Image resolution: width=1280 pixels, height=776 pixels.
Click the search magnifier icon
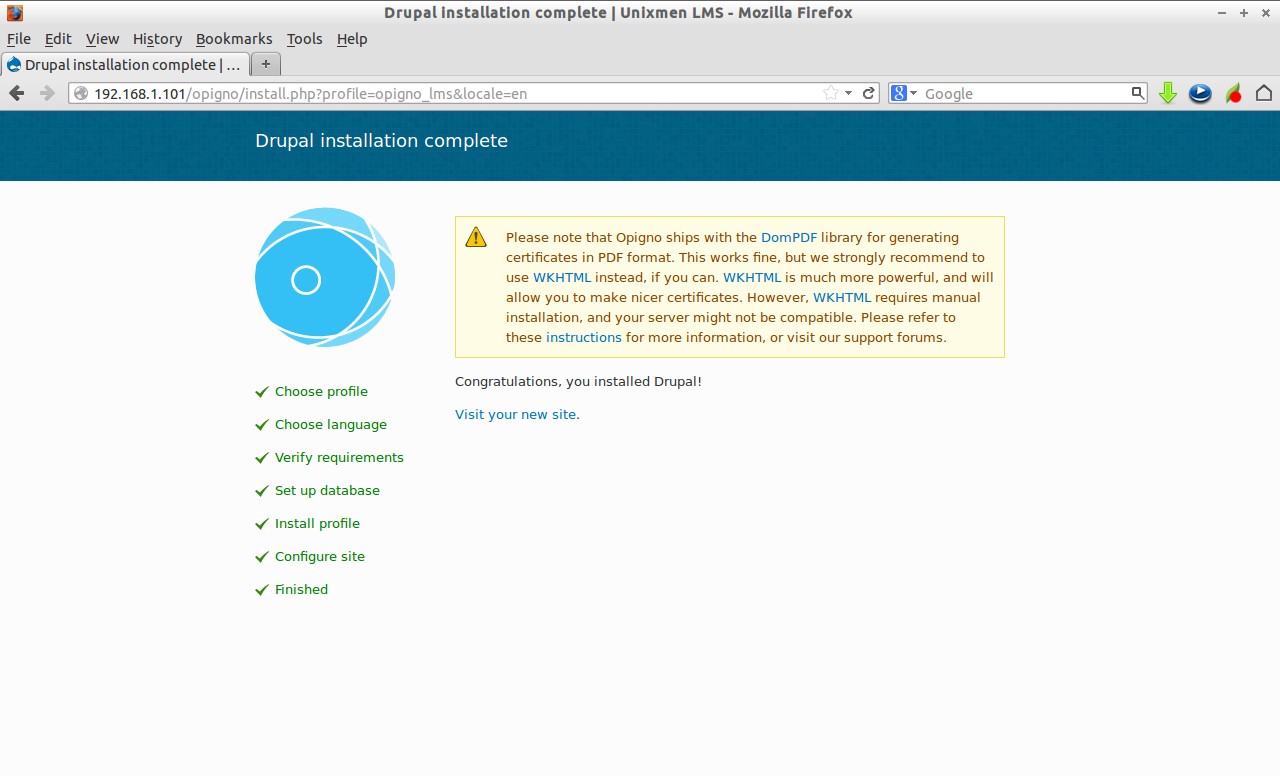[x=1137, y=93]
